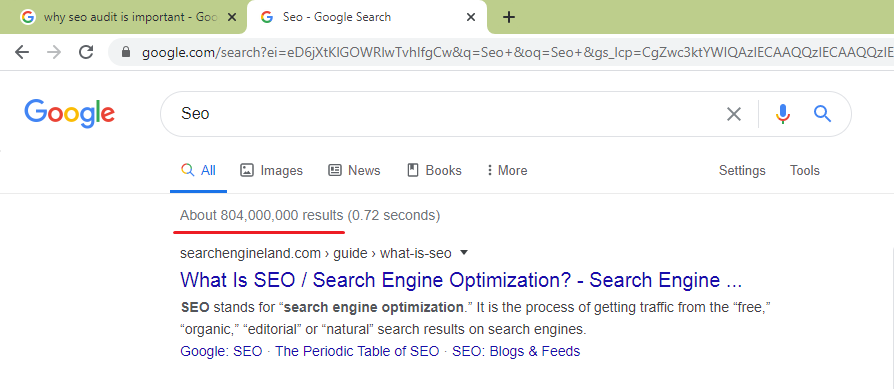Switch to the Images results tab

[x=271, y=171]
